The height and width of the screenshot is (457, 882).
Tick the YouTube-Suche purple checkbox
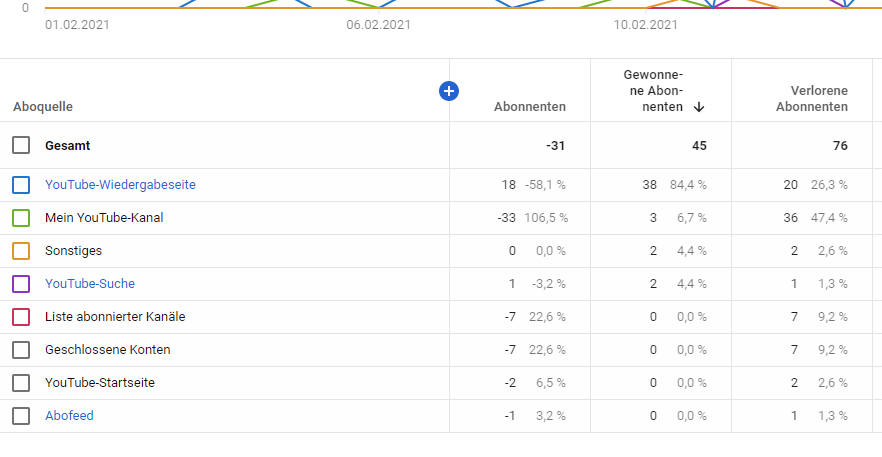coord(21,284)
